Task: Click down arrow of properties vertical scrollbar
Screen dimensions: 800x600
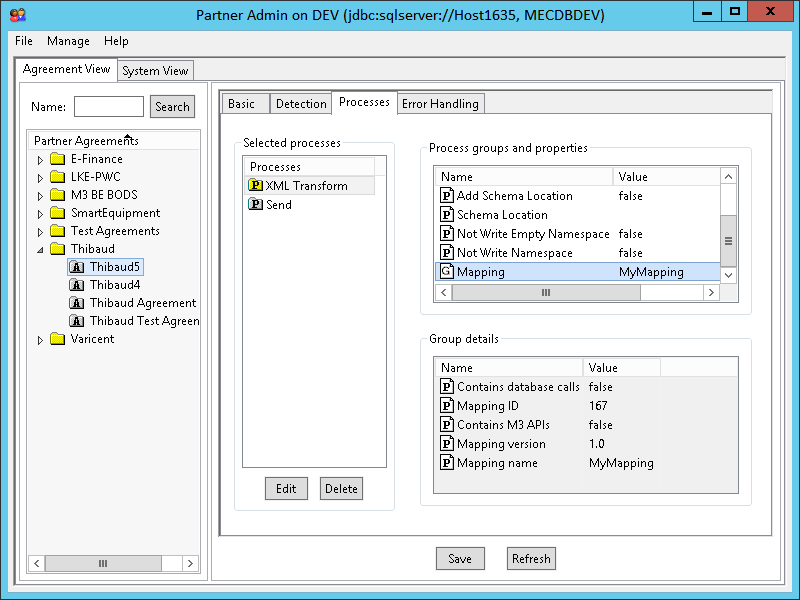Action: point(728,274)
